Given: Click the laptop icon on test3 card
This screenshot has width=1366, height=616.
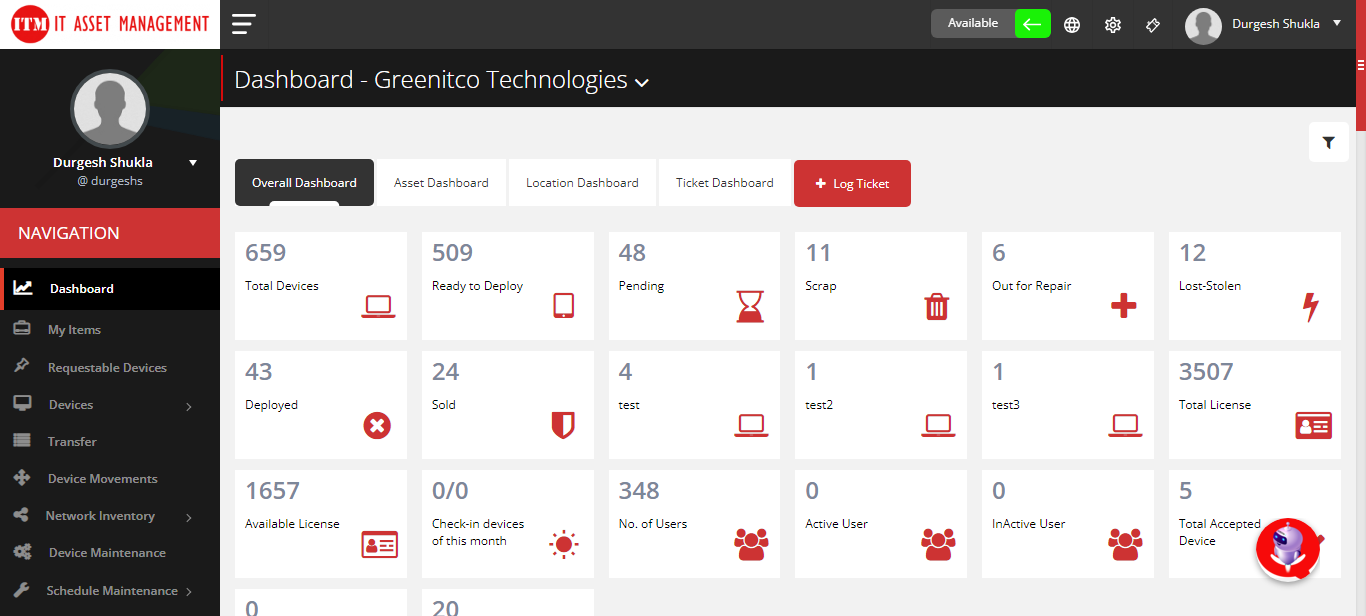Looking at the screenshot, I should (1125, 425).
